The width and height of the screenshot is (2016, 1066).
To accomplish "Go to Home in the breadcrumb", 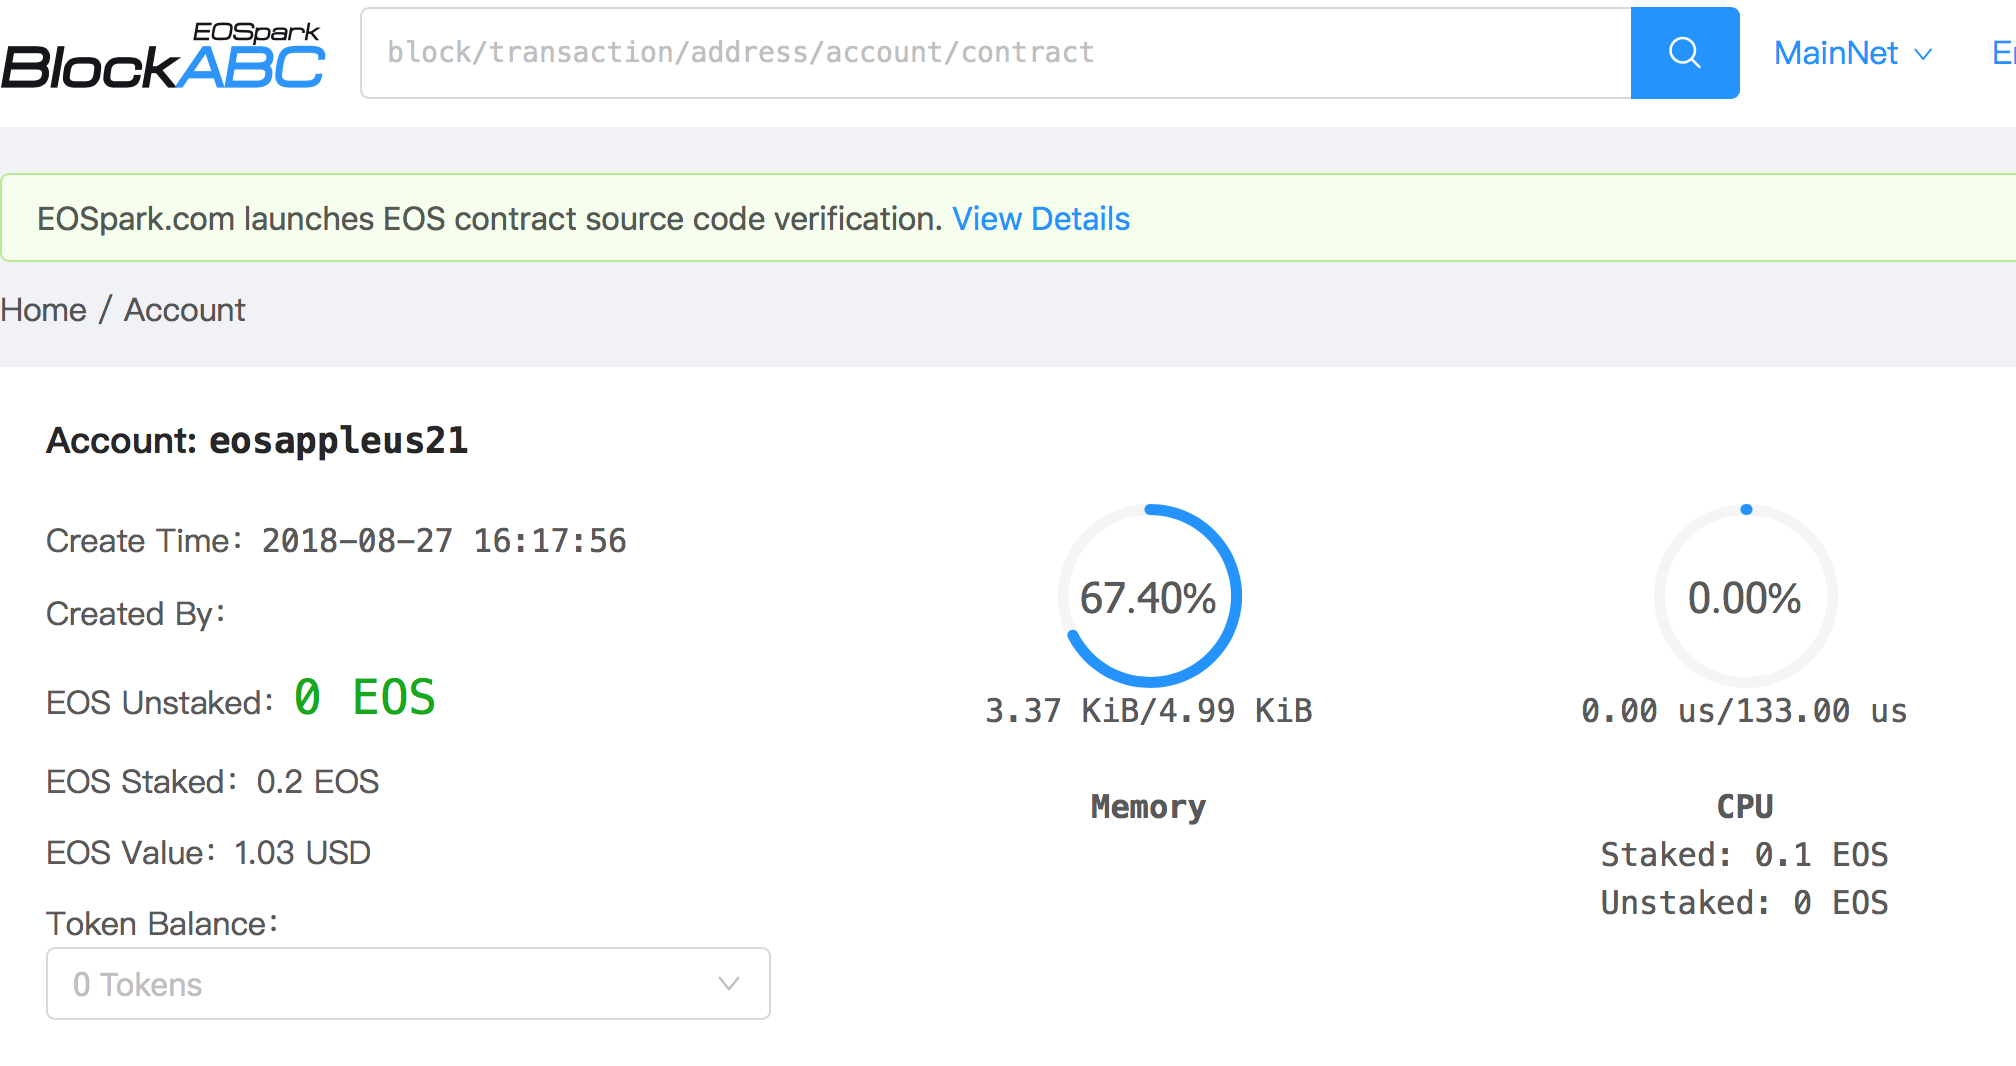I will point(43,310).
